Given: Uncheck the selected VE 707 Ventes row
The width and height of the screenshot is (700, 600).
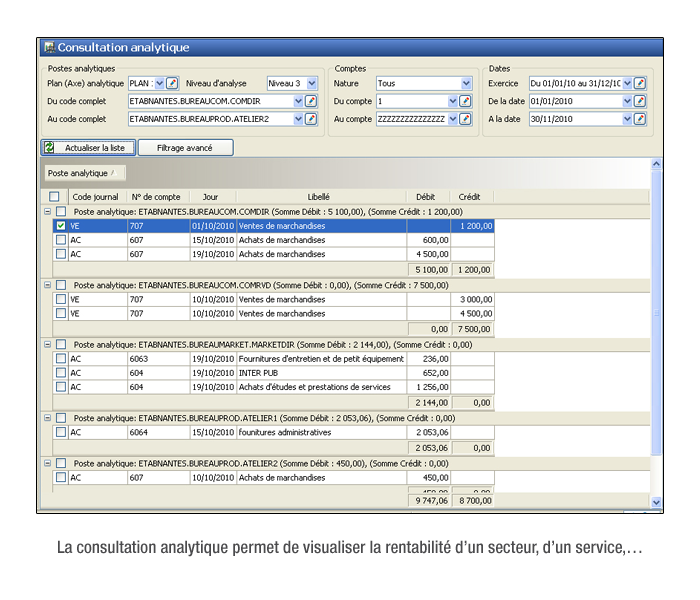Looking at the screenshot, I should pyautogui.click(x=61, y=226).
